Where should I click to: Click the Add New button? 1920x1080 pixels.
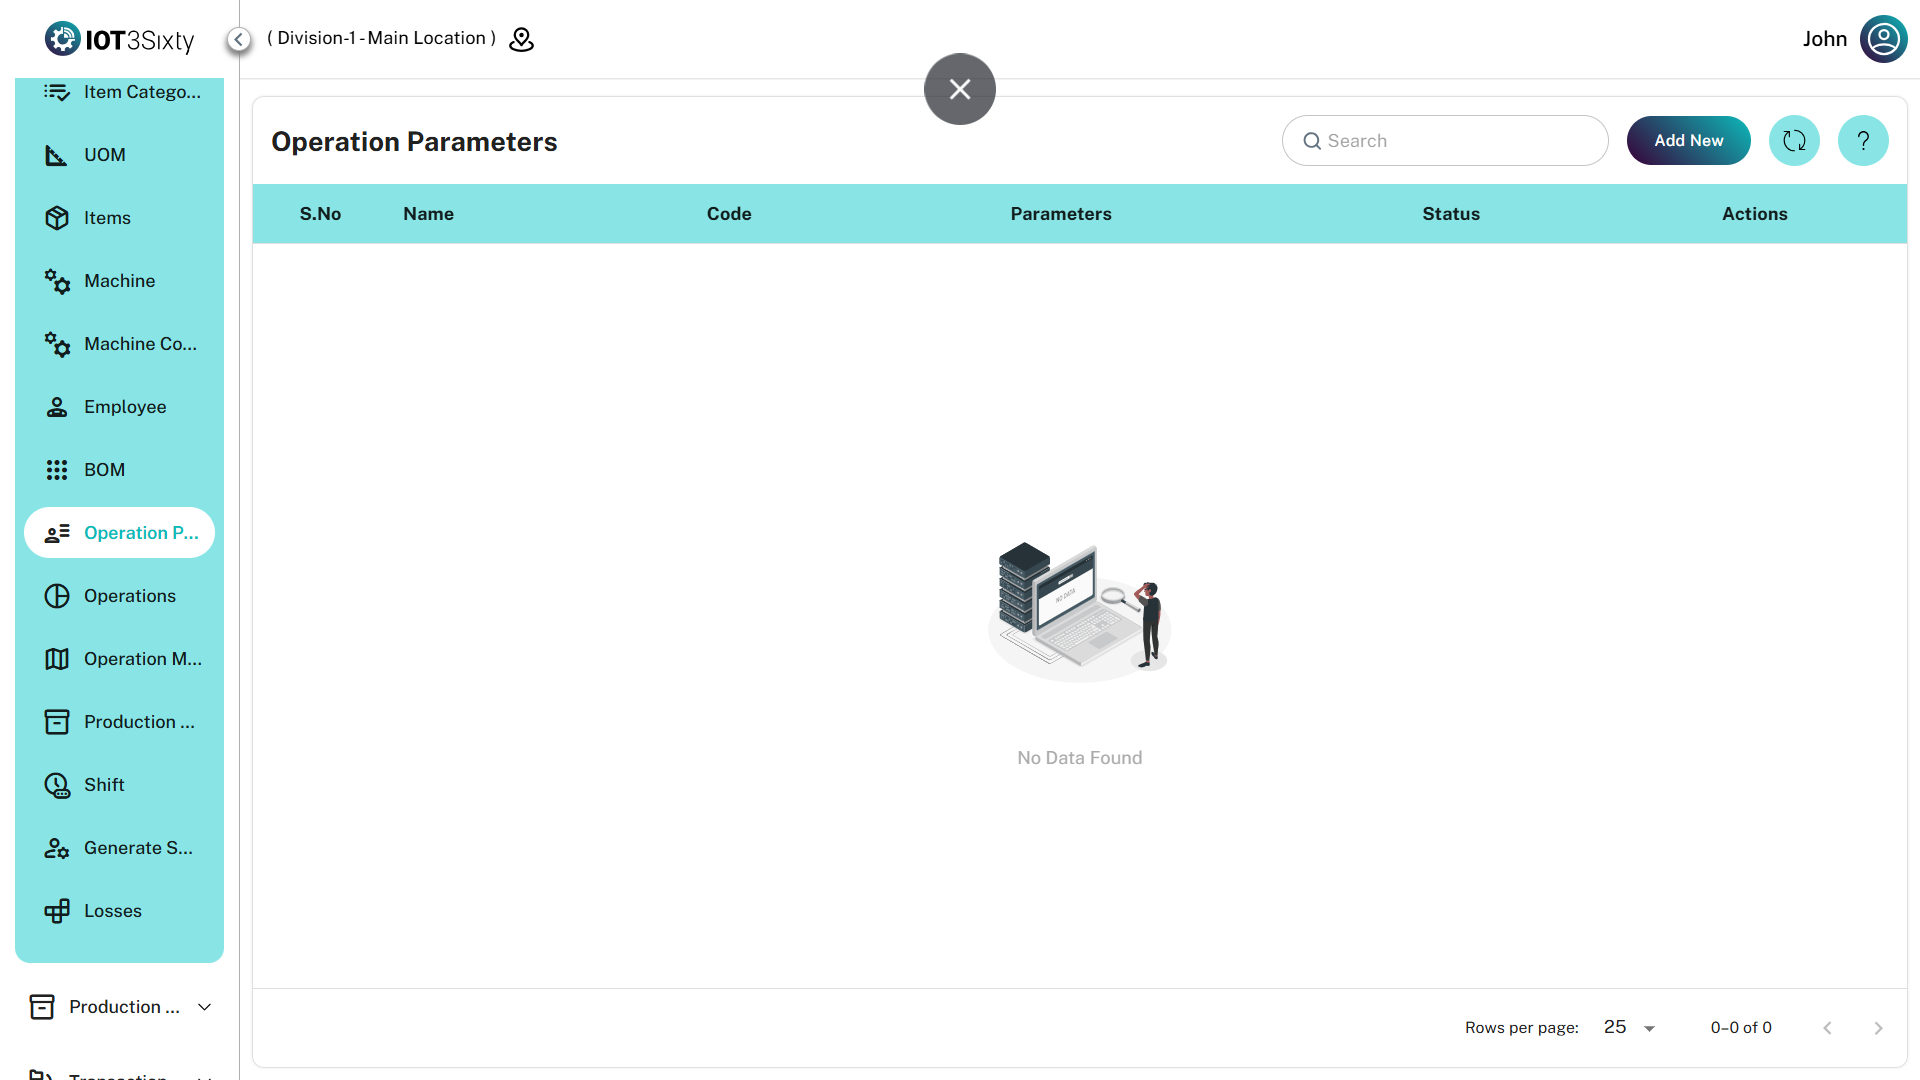pyautogui.click(x=1688, y=141)
